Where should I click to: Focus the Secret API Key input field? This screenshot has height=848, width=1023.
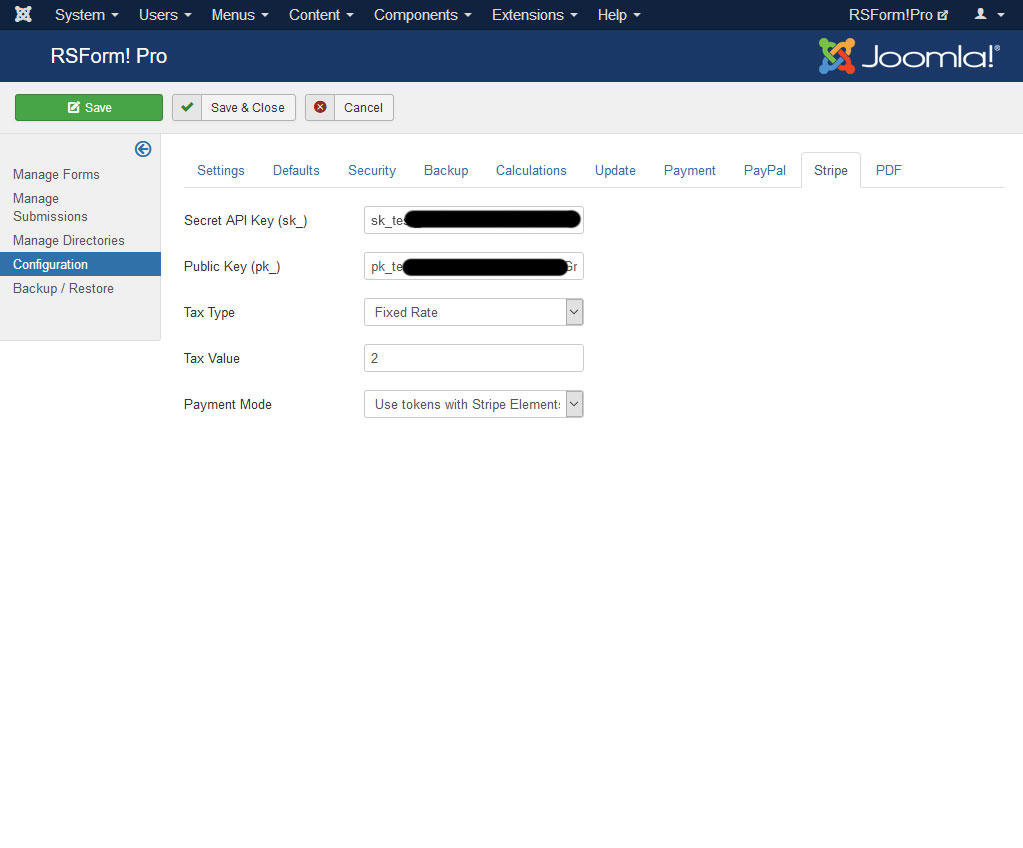point(474,220)
